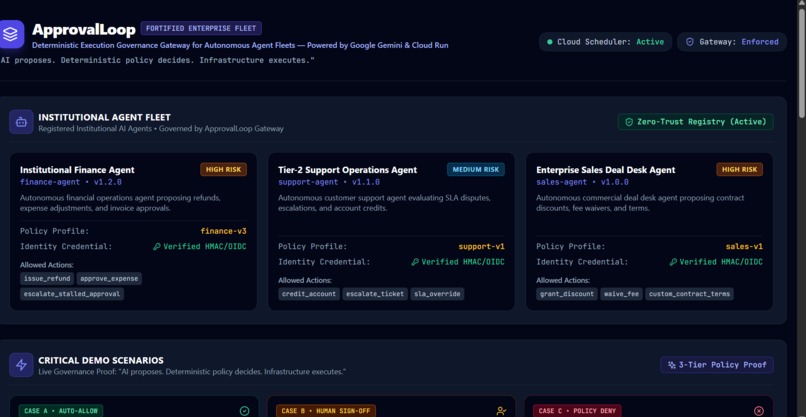Click the escalate_stalled_approval action chip
Viewport: 806px width, 417px height.
coord(72,294)
